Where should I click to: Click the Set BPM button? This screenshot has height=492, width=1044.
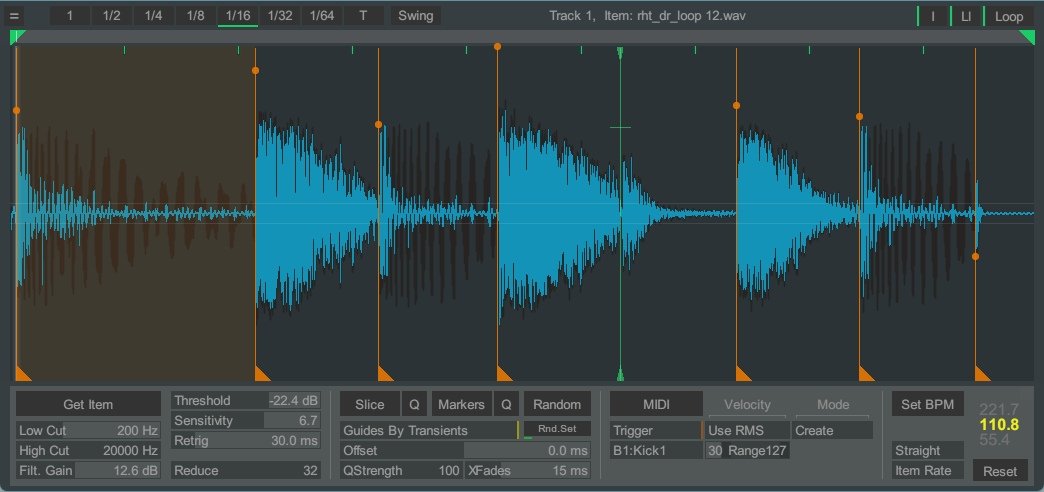point(927,404)
